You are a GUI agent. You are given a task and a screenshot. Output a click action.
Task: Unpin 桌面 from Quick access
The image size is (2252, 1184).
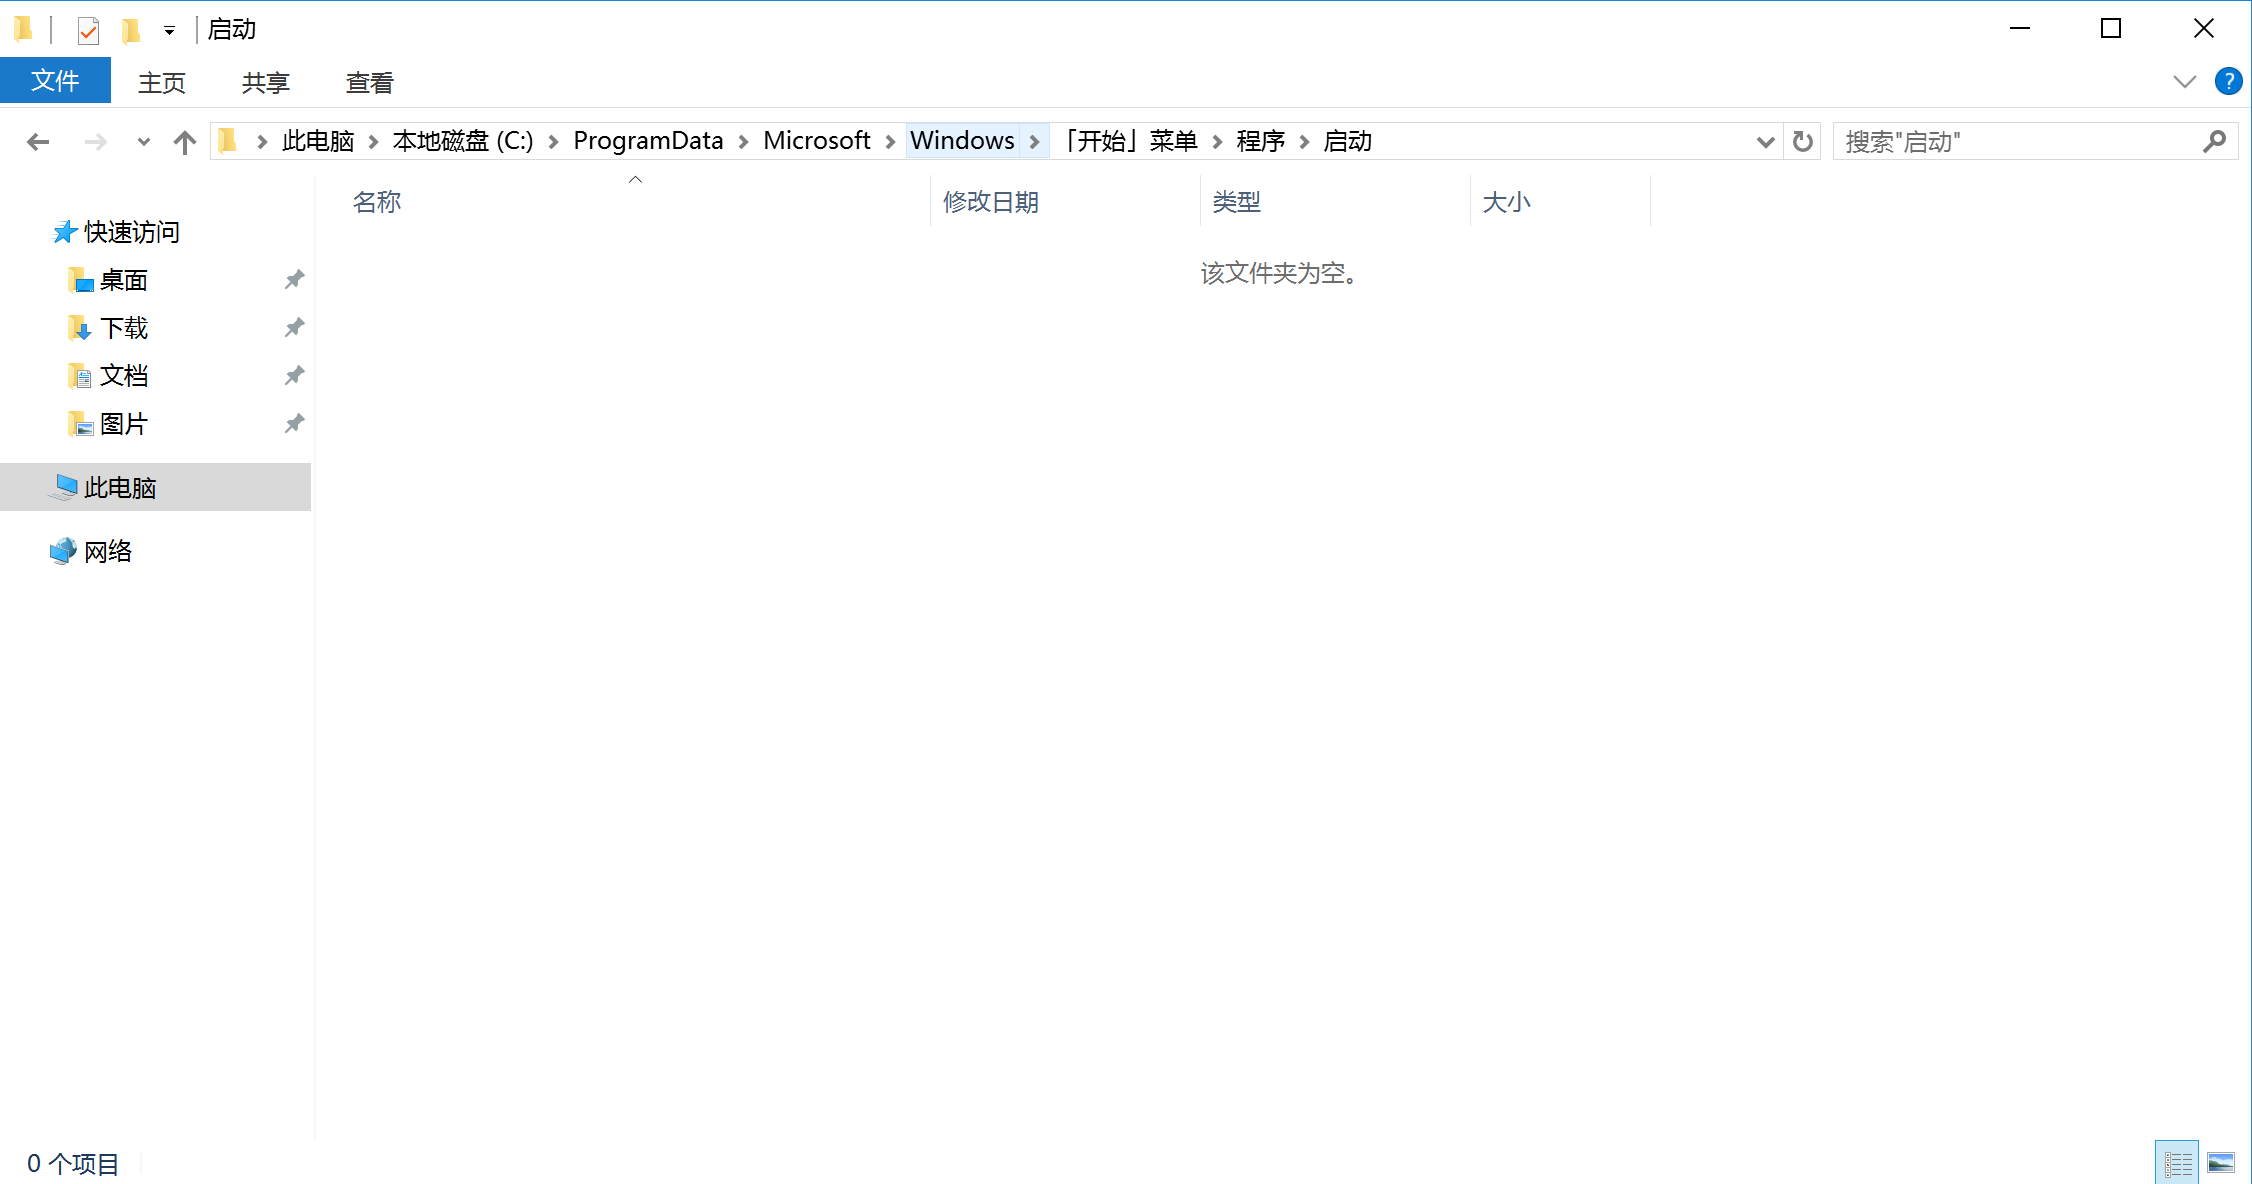(294, 279)
